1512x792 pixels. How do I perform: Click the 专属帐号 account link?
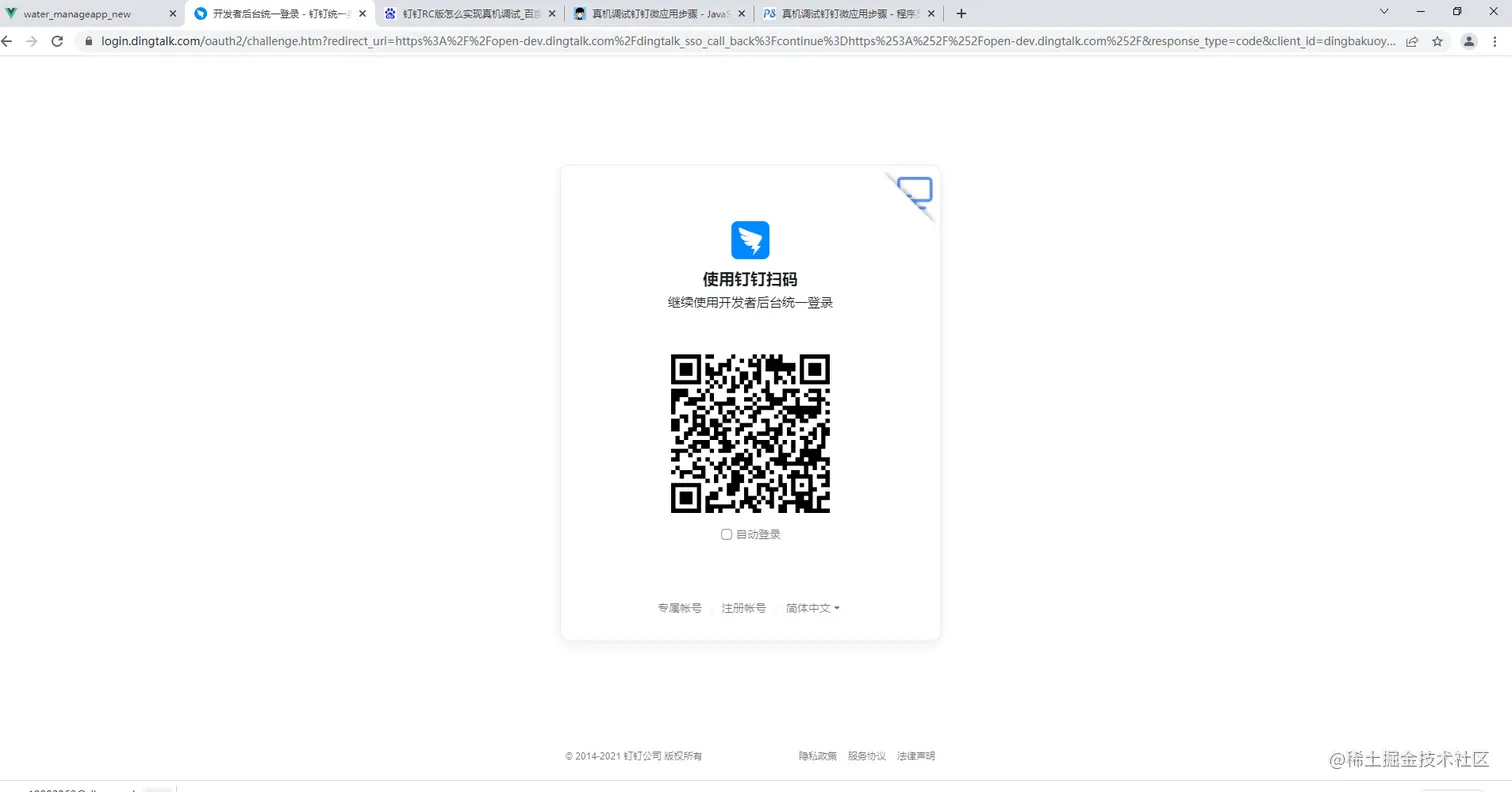point(678,608)
